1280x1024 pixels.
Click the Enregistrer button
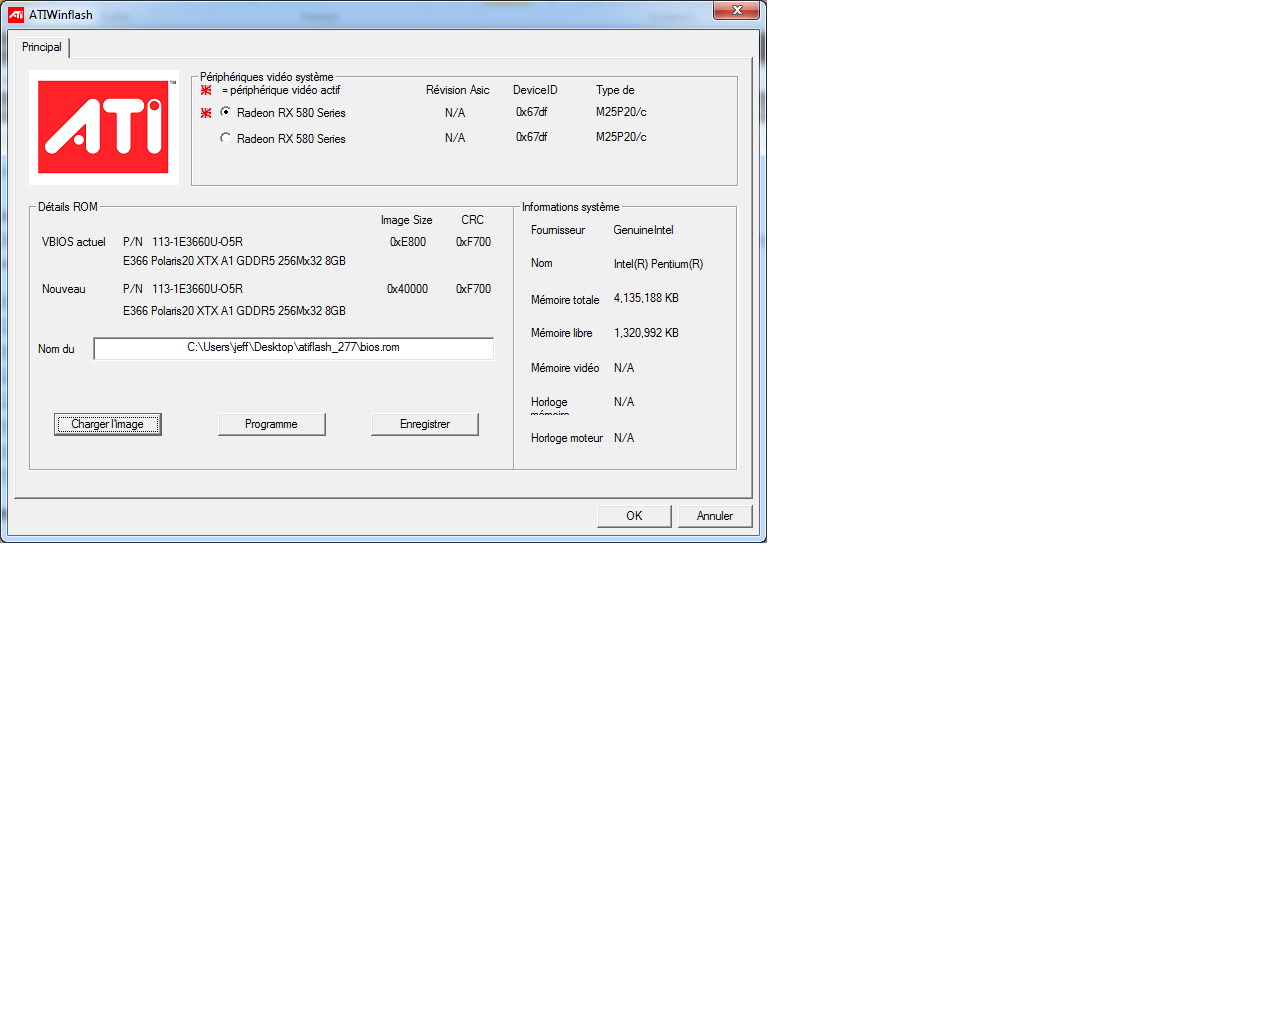(425, 424)
